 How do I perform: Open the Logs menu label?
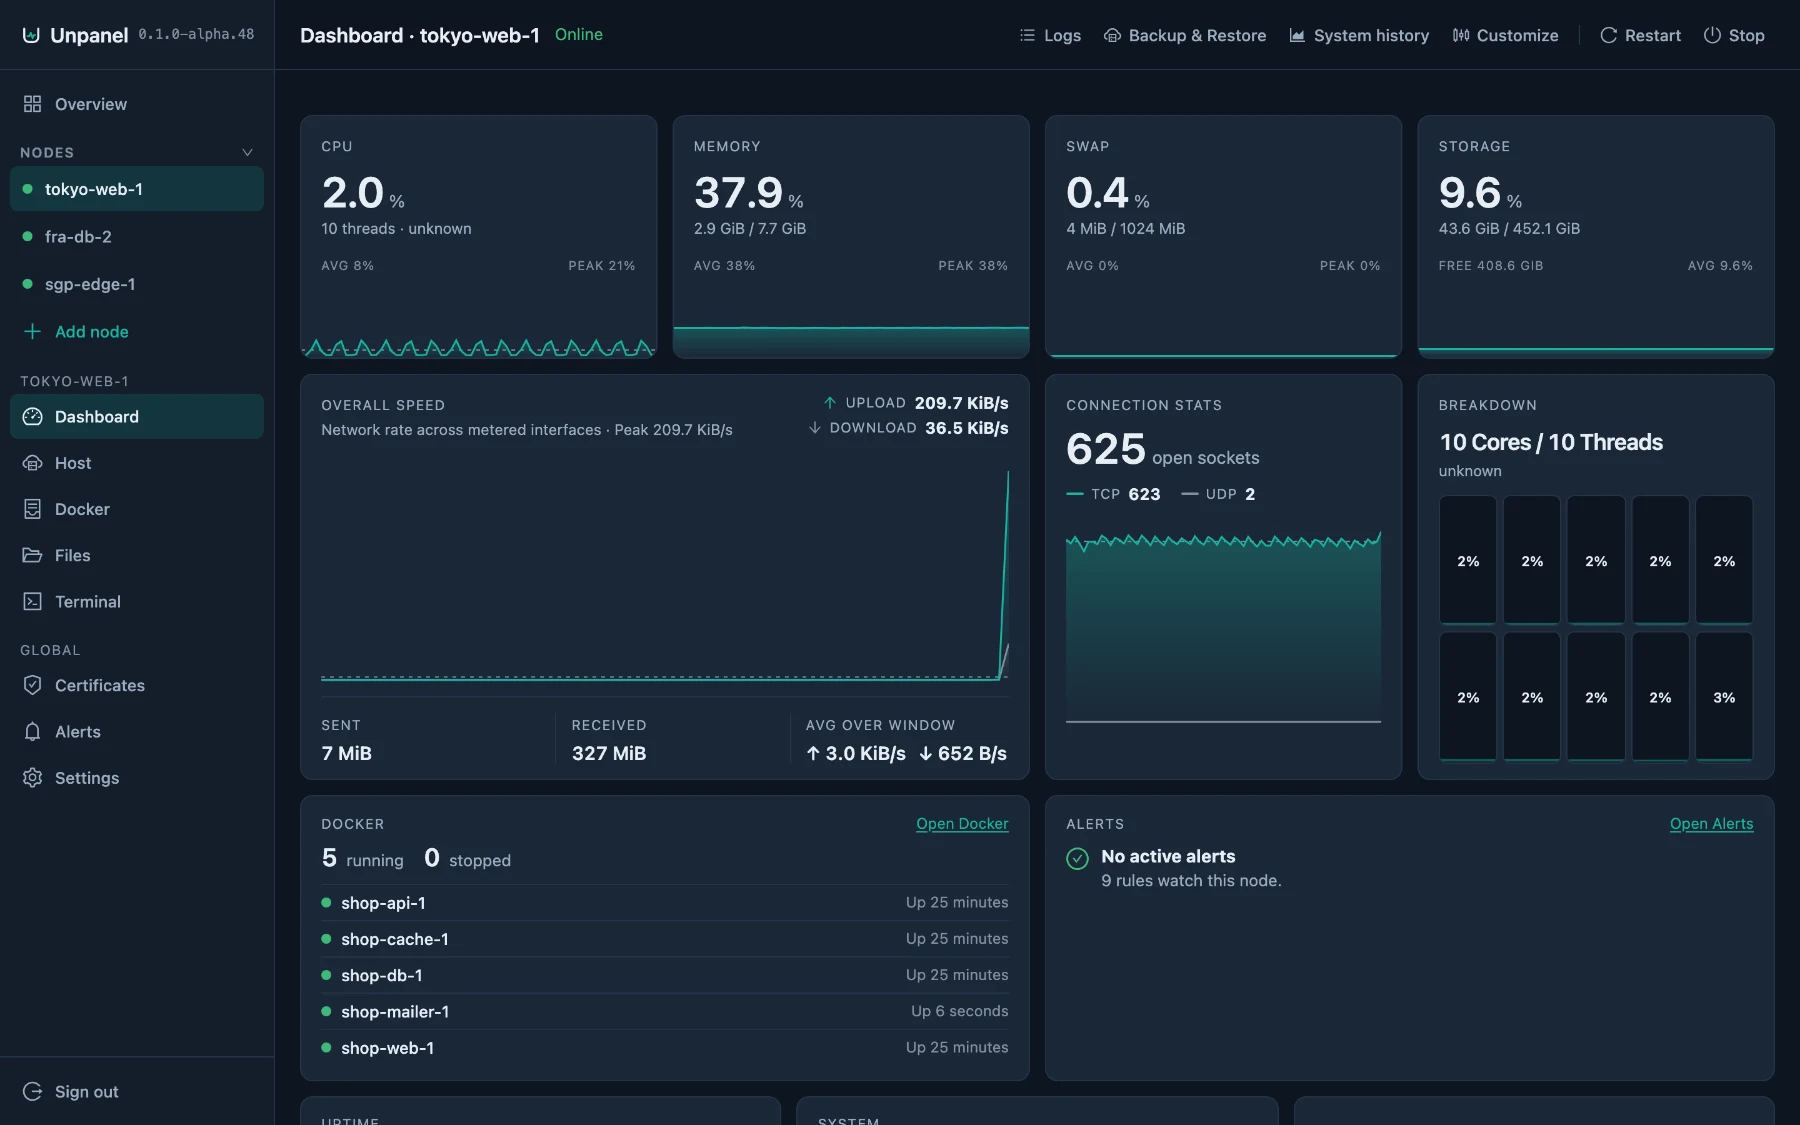tap(1062, 35)
